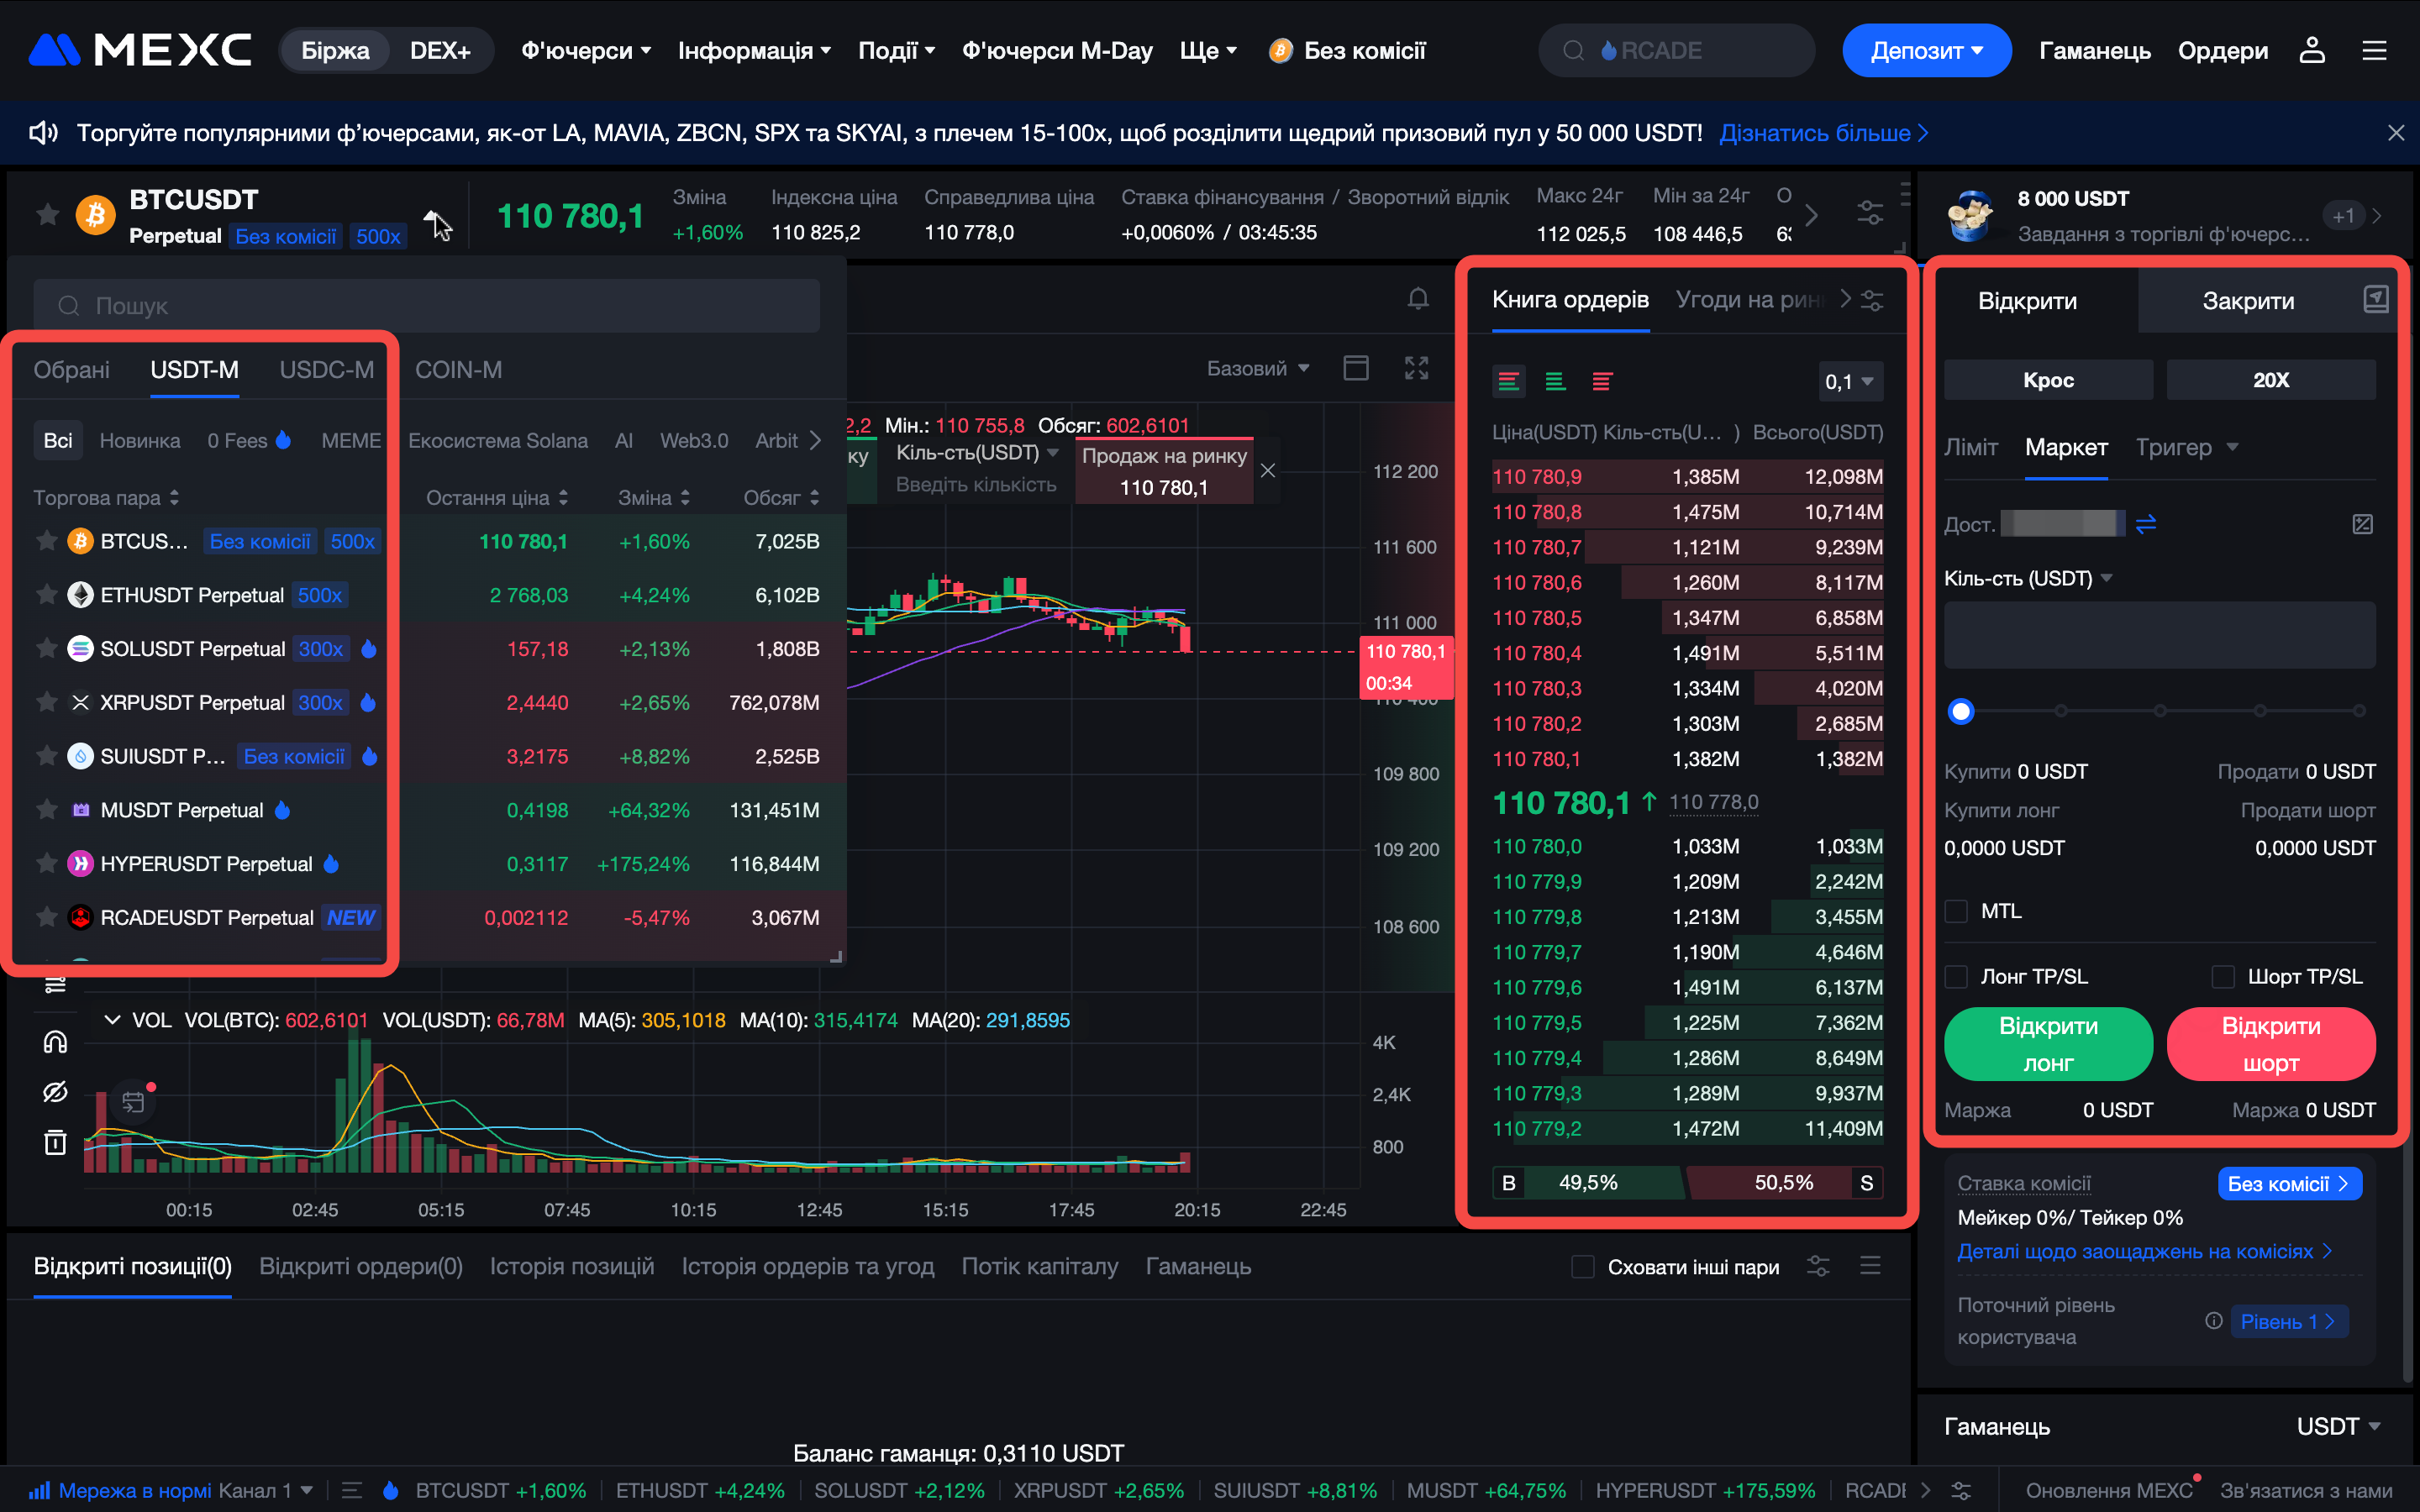This screenshot has width=2420, height=1512.
Task: Dismiss the futures promotion banner
Action: (2396, 133)
